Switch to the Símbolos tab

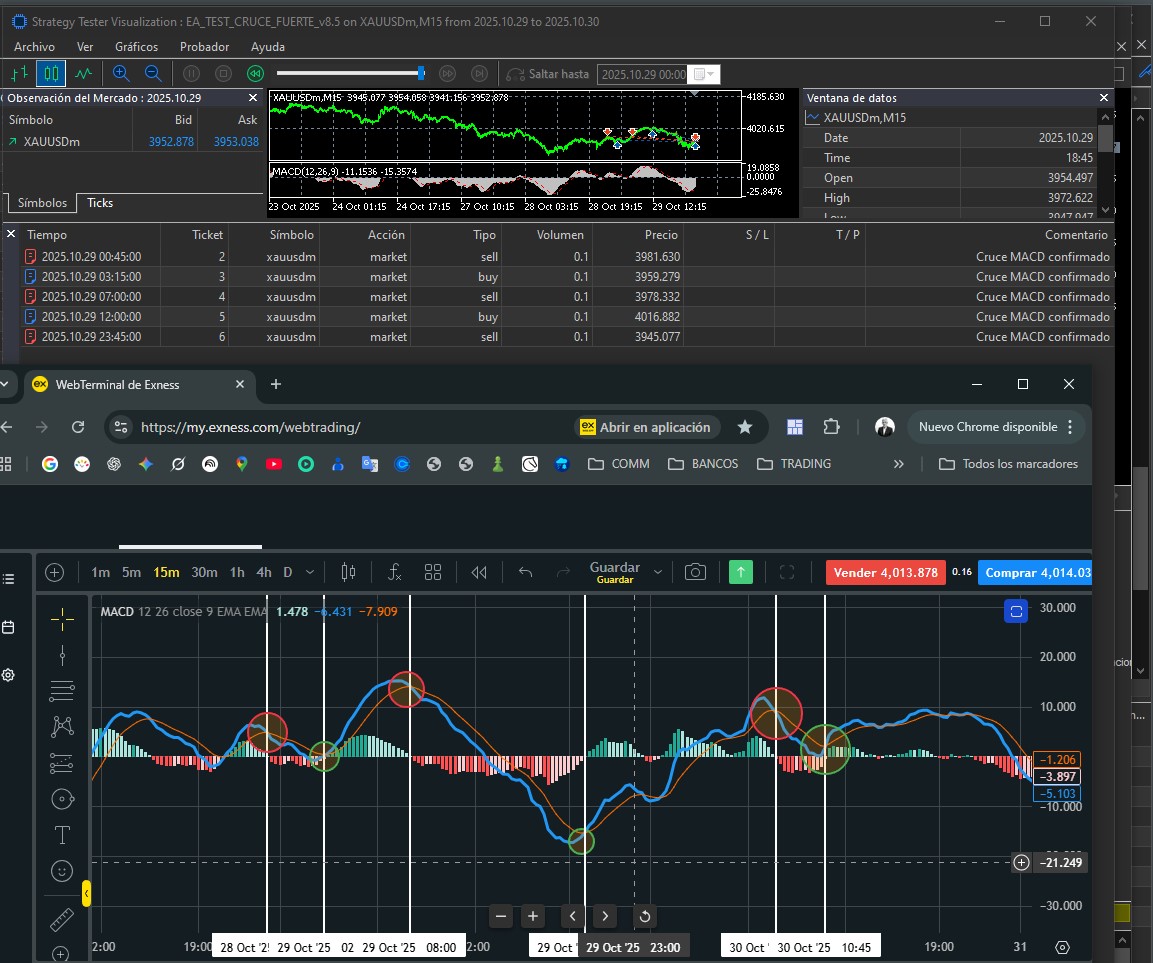42,203
